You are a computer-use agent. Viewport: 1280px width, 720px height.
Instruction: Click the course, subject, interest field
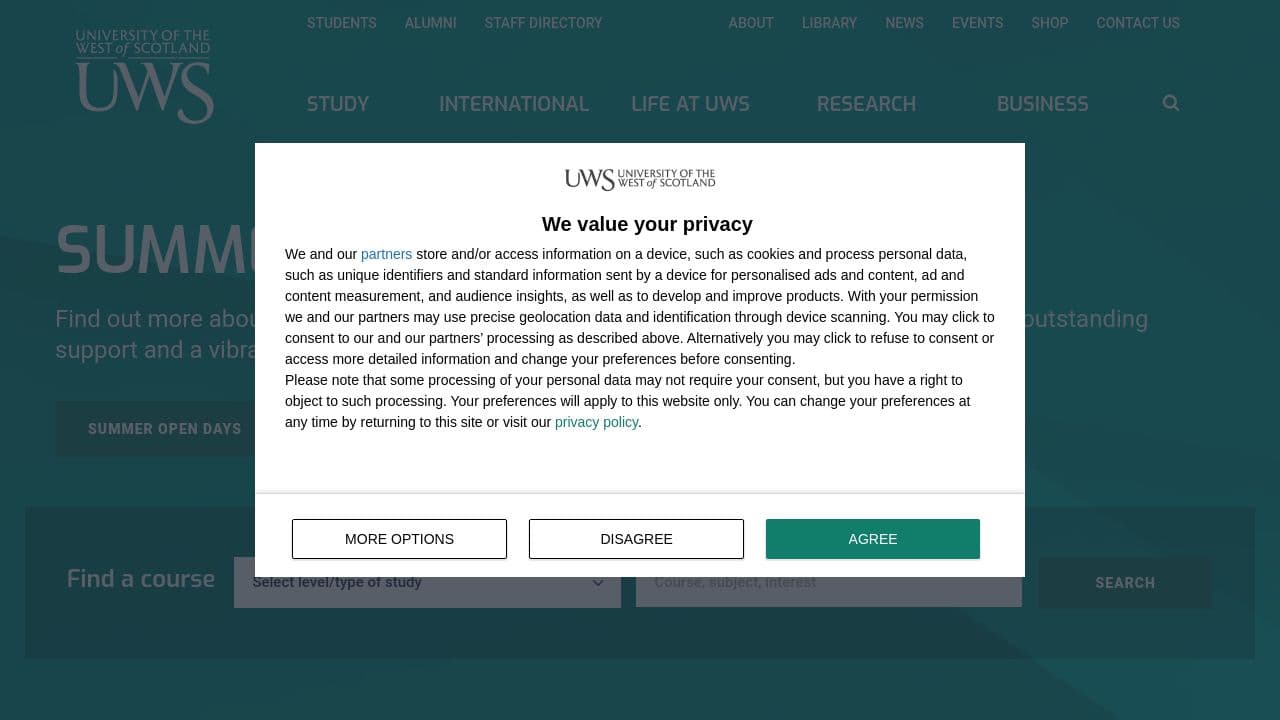(x=828, y=582)
